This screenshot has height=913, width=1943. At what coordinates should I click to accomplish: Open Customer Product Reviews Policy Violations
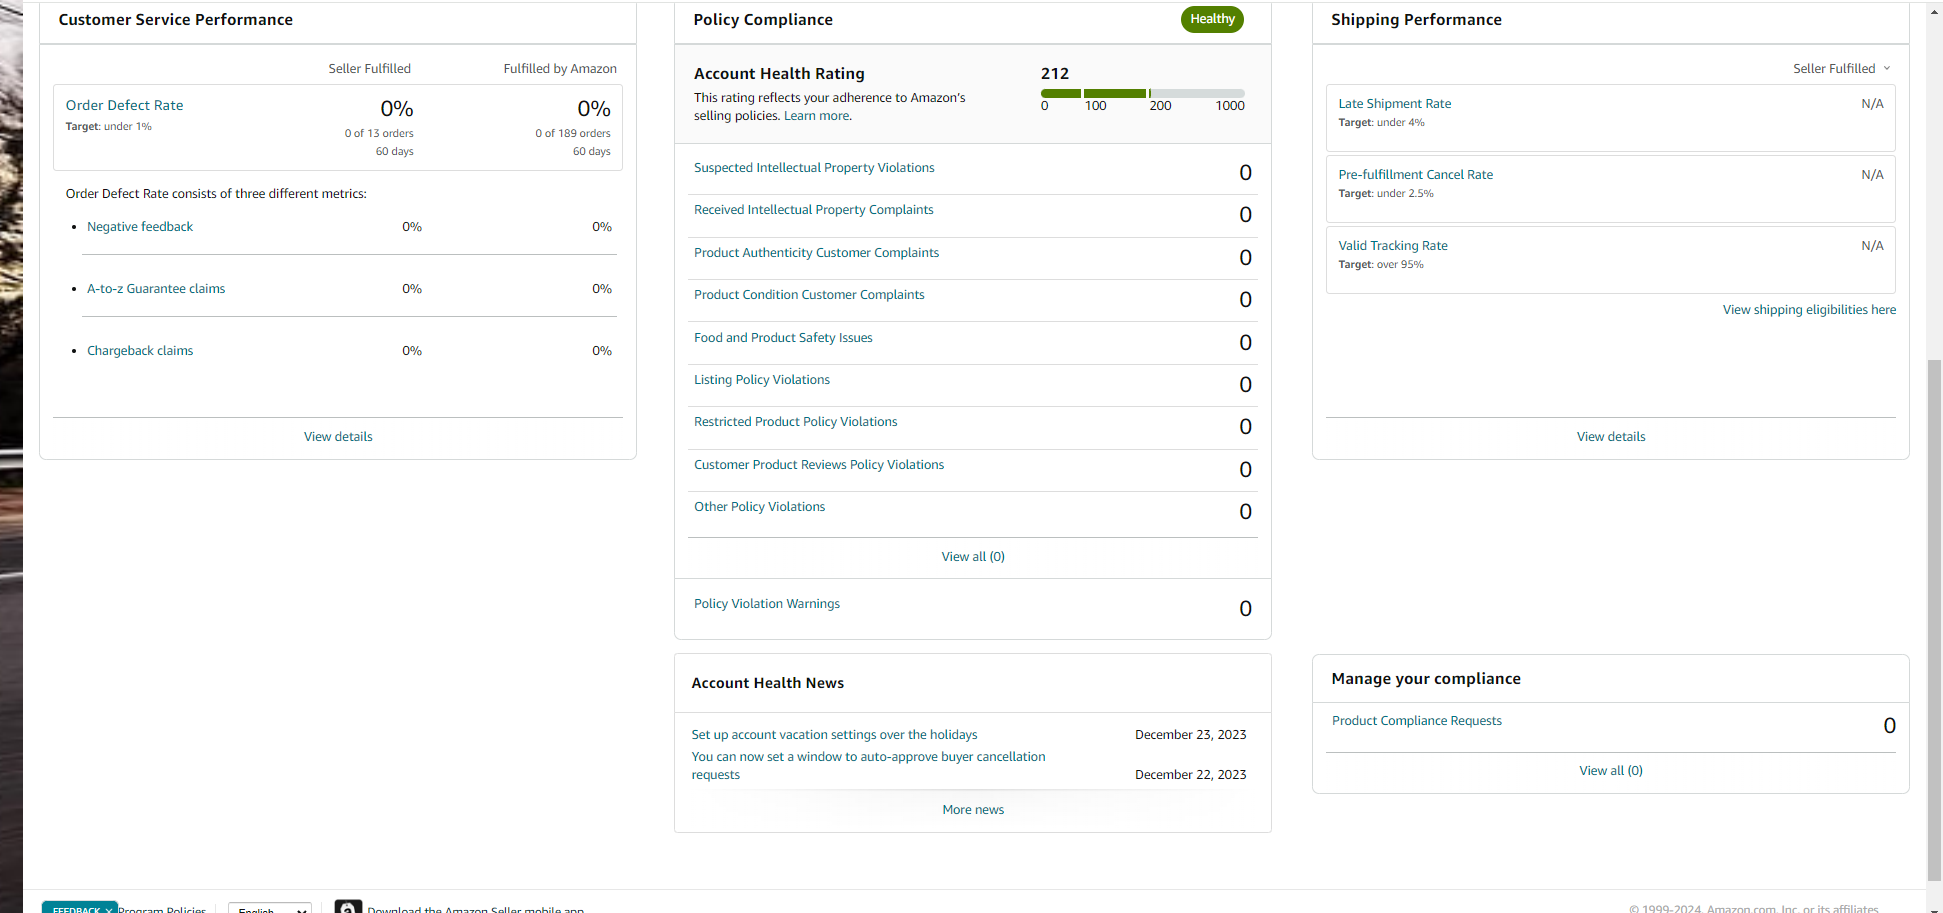819,465
